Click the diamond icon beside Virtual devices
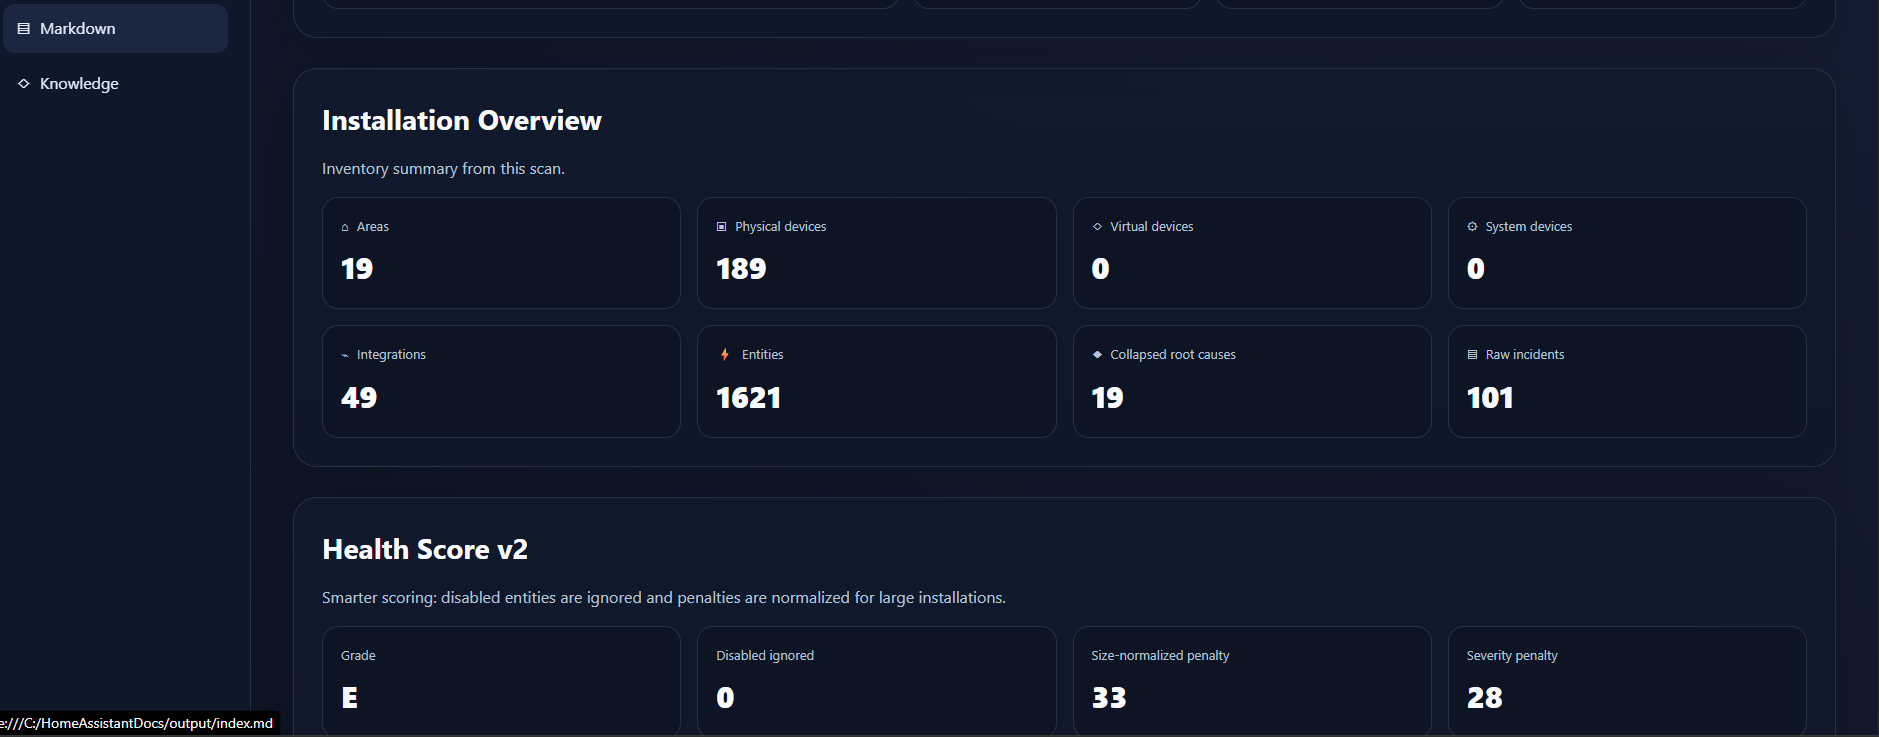This screenshot has height=737, width=1879. [x=1097, y=227]
